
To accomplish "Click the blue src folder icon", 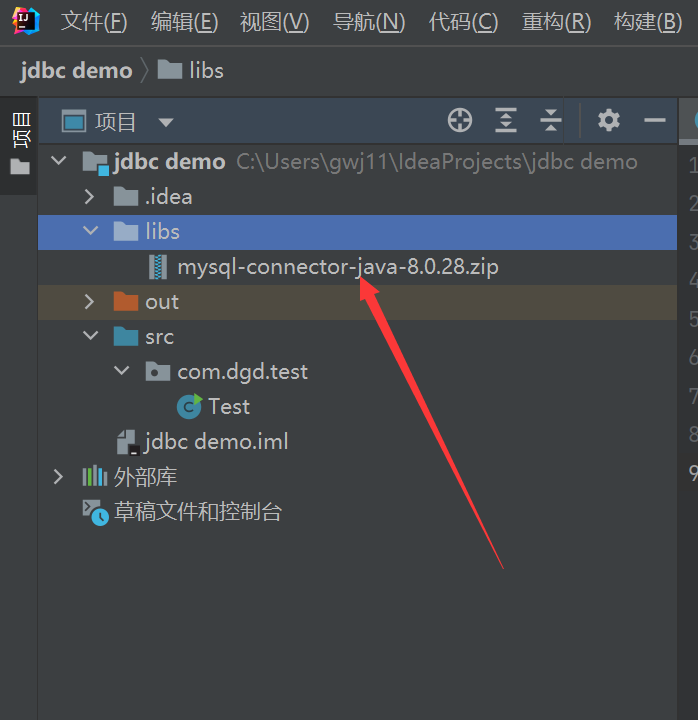I will (x=126, y=337).
